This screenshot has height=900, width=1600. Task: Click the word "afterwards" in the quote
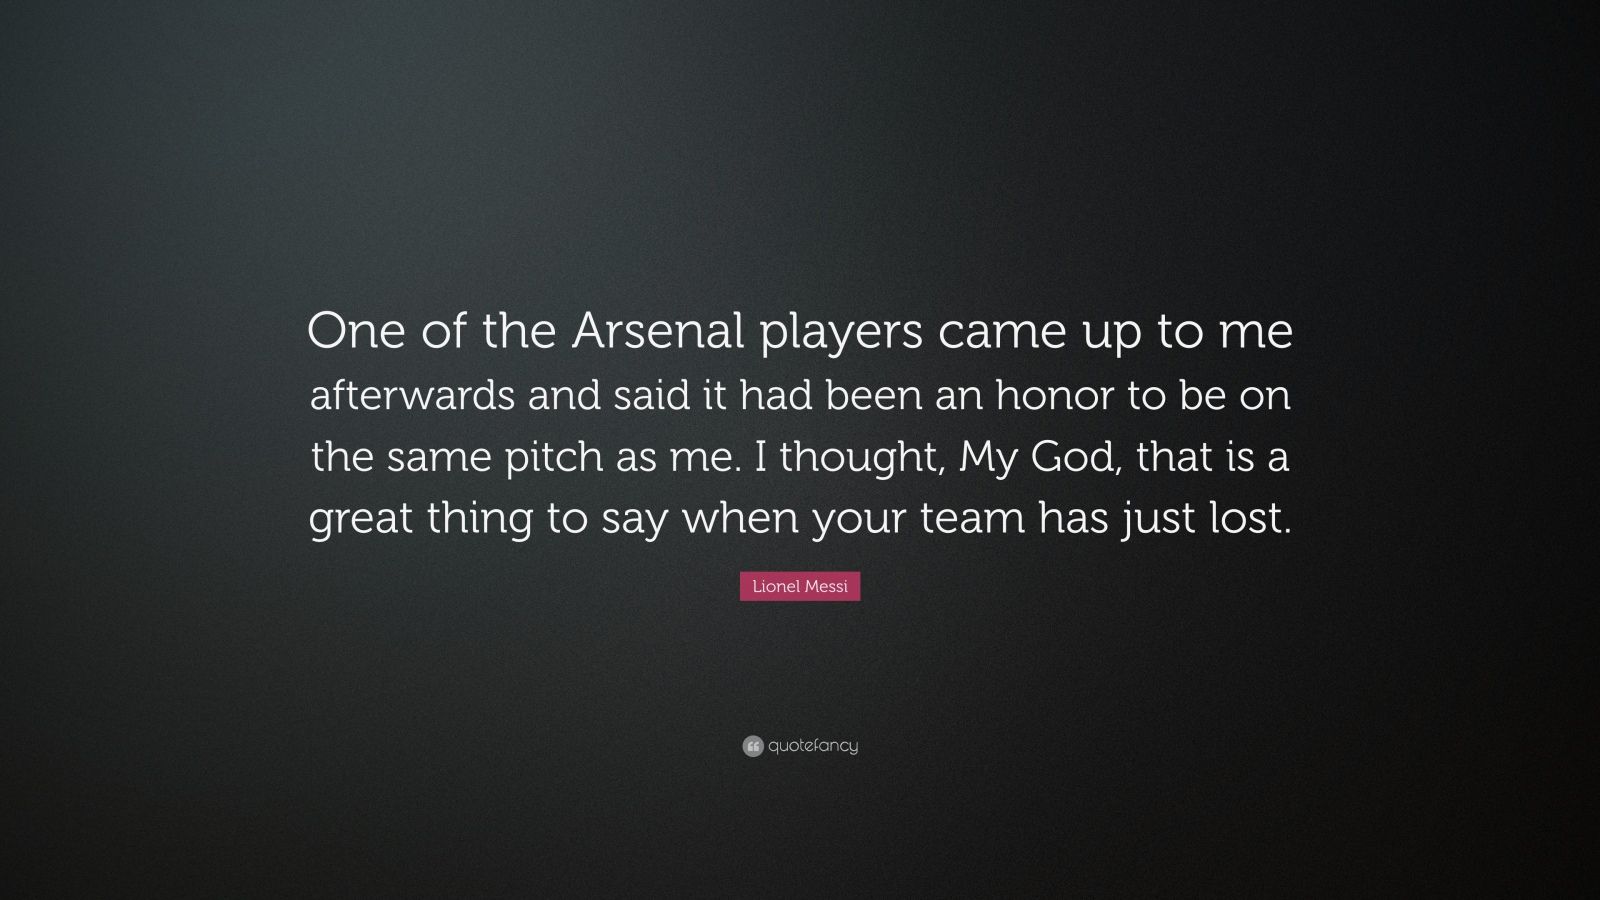pos(412,396)
